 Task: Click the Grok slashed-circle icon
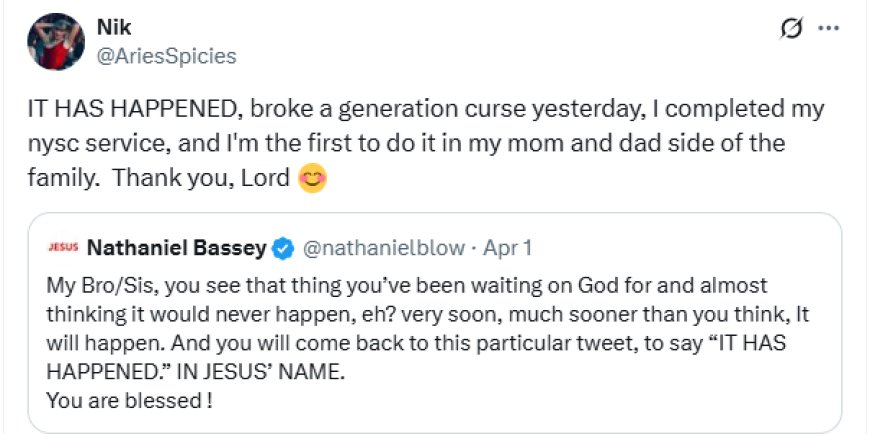[790, 29]
